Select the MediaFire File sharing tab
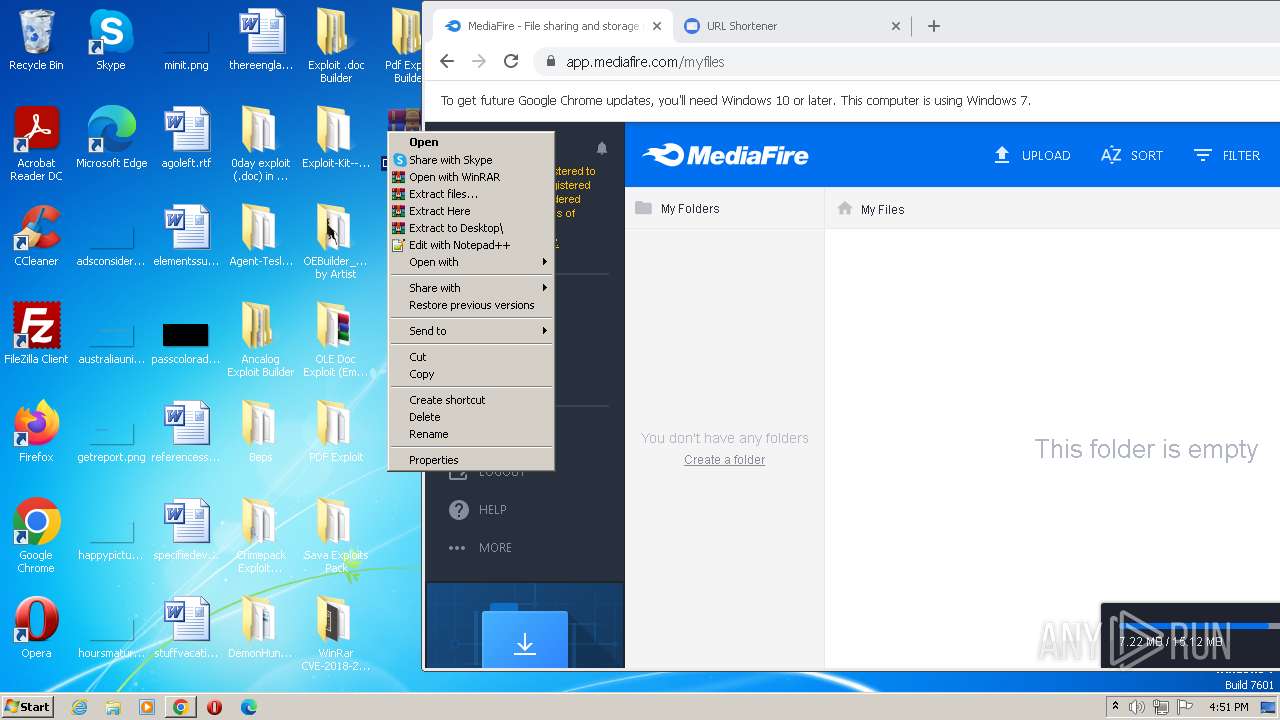The image size is (1280, 720). click(553, 26)
